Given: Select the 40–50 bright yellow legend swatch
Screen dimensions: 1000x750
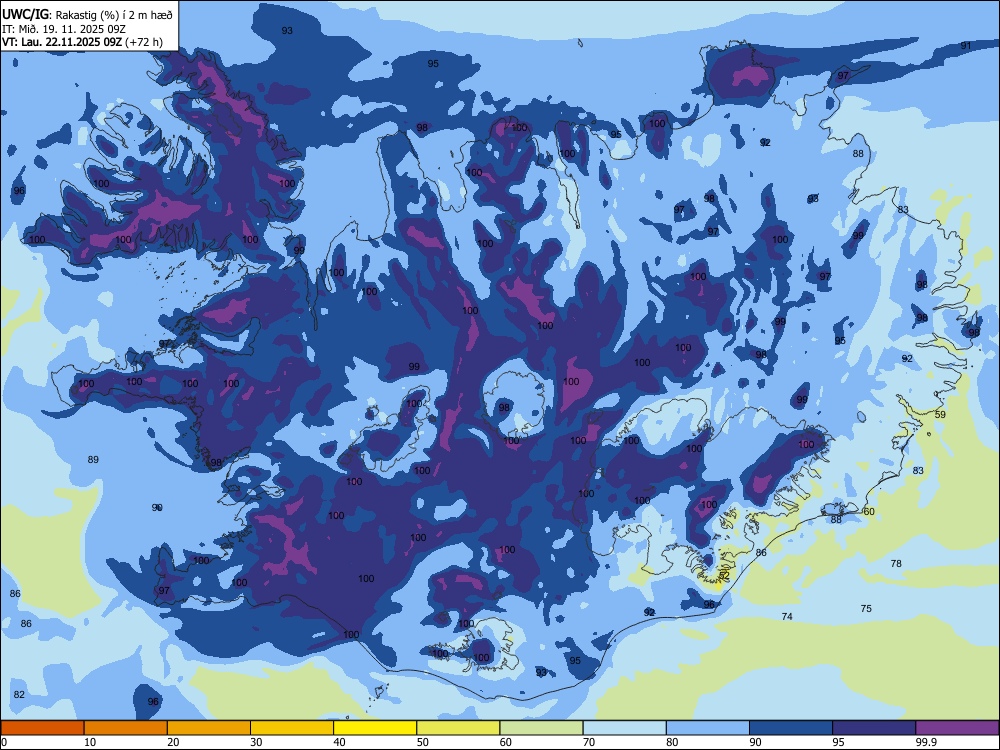Looking at the screenshot, I should pos(375,728).
